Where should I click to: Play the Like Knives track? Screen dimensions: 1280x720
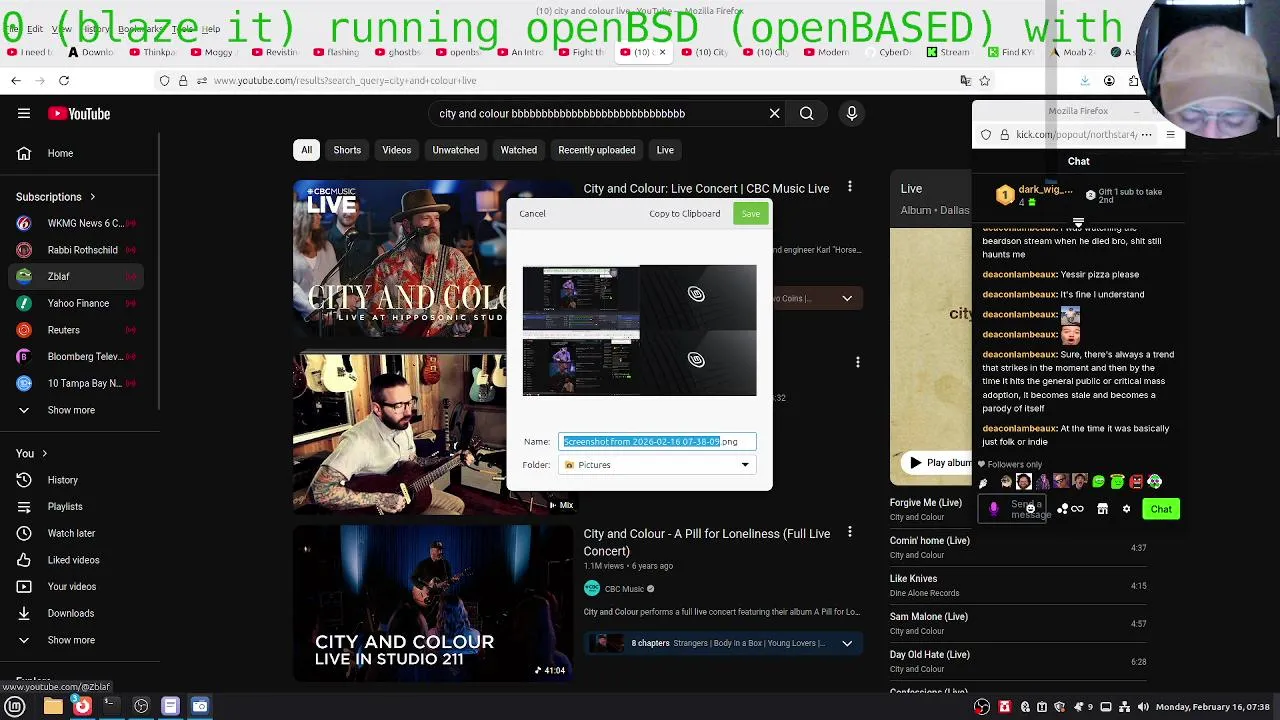point(1020,585)
